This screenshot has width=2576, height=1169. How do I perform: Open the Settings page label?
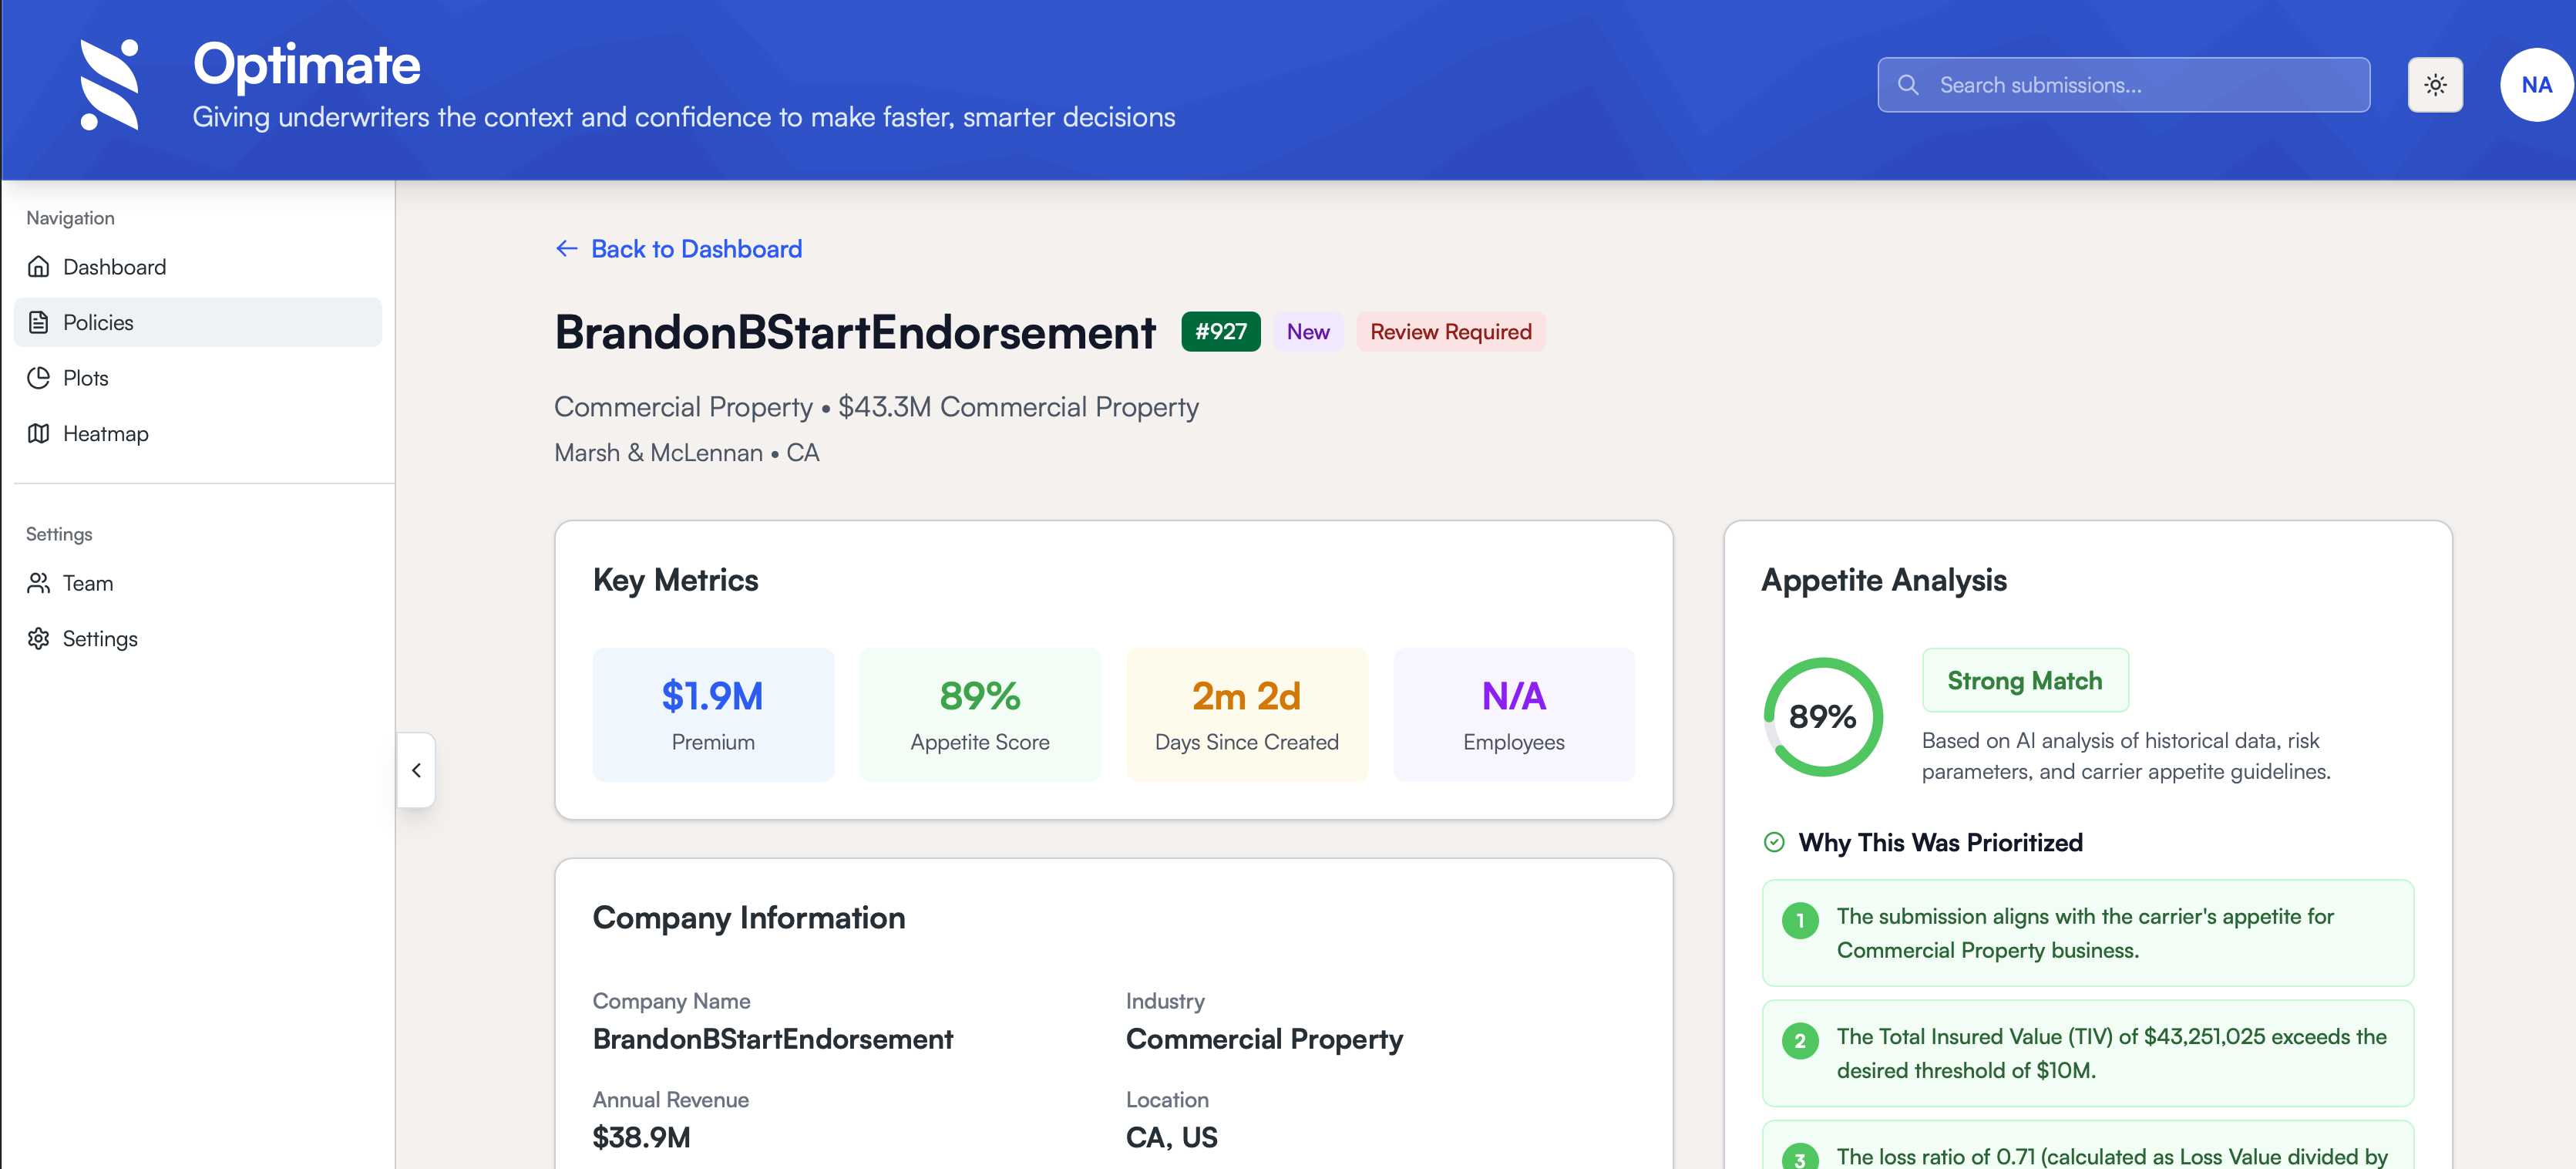pyautogui.click(x=100, y=638)
